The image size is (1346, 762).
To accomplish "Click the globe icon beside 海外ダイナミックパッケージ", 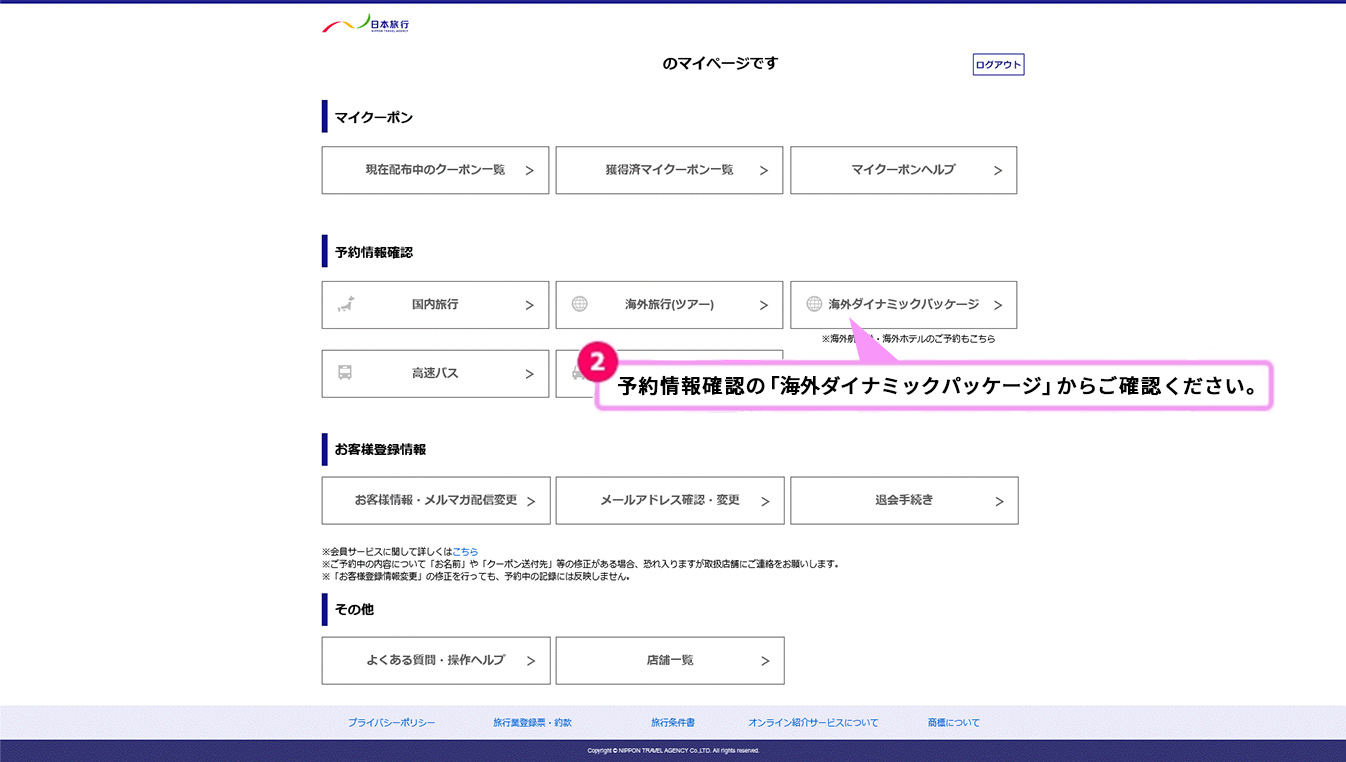I will click(814, 304).
